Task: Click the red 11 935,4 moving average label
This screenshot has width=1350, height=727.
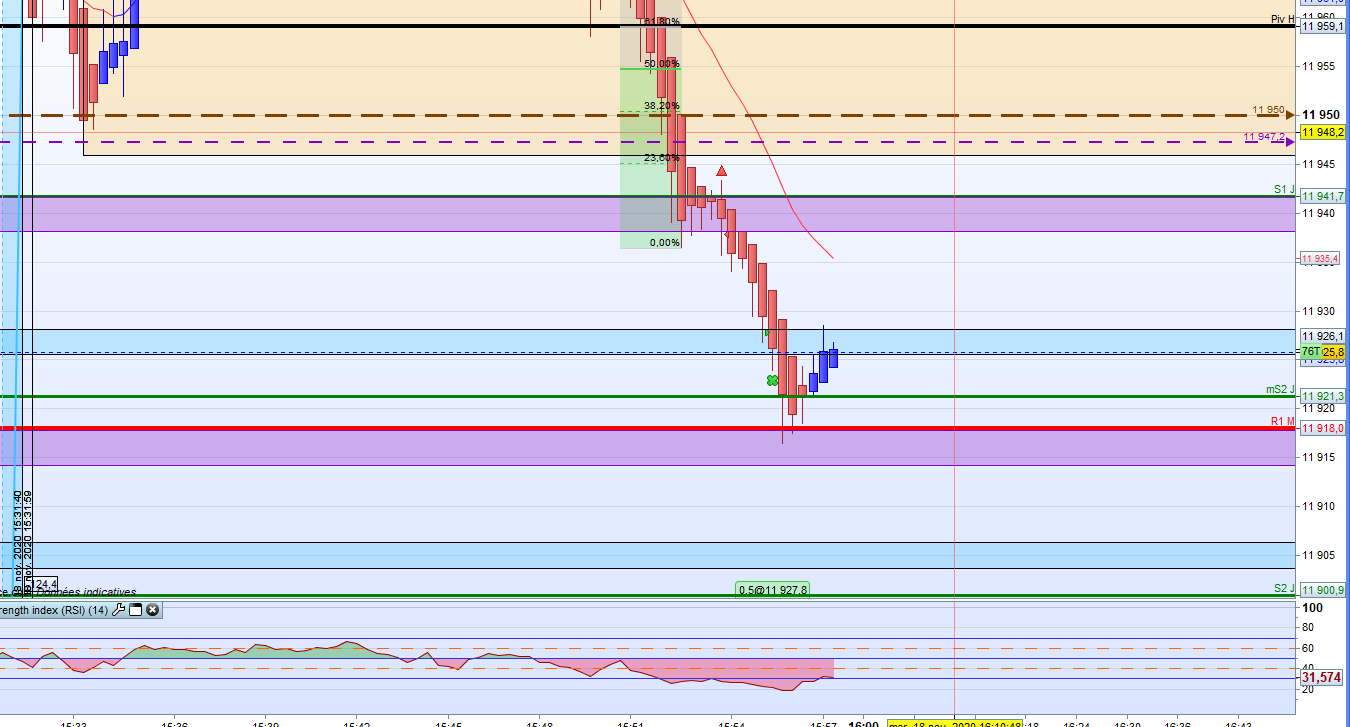Action: tap(1322, 259)
